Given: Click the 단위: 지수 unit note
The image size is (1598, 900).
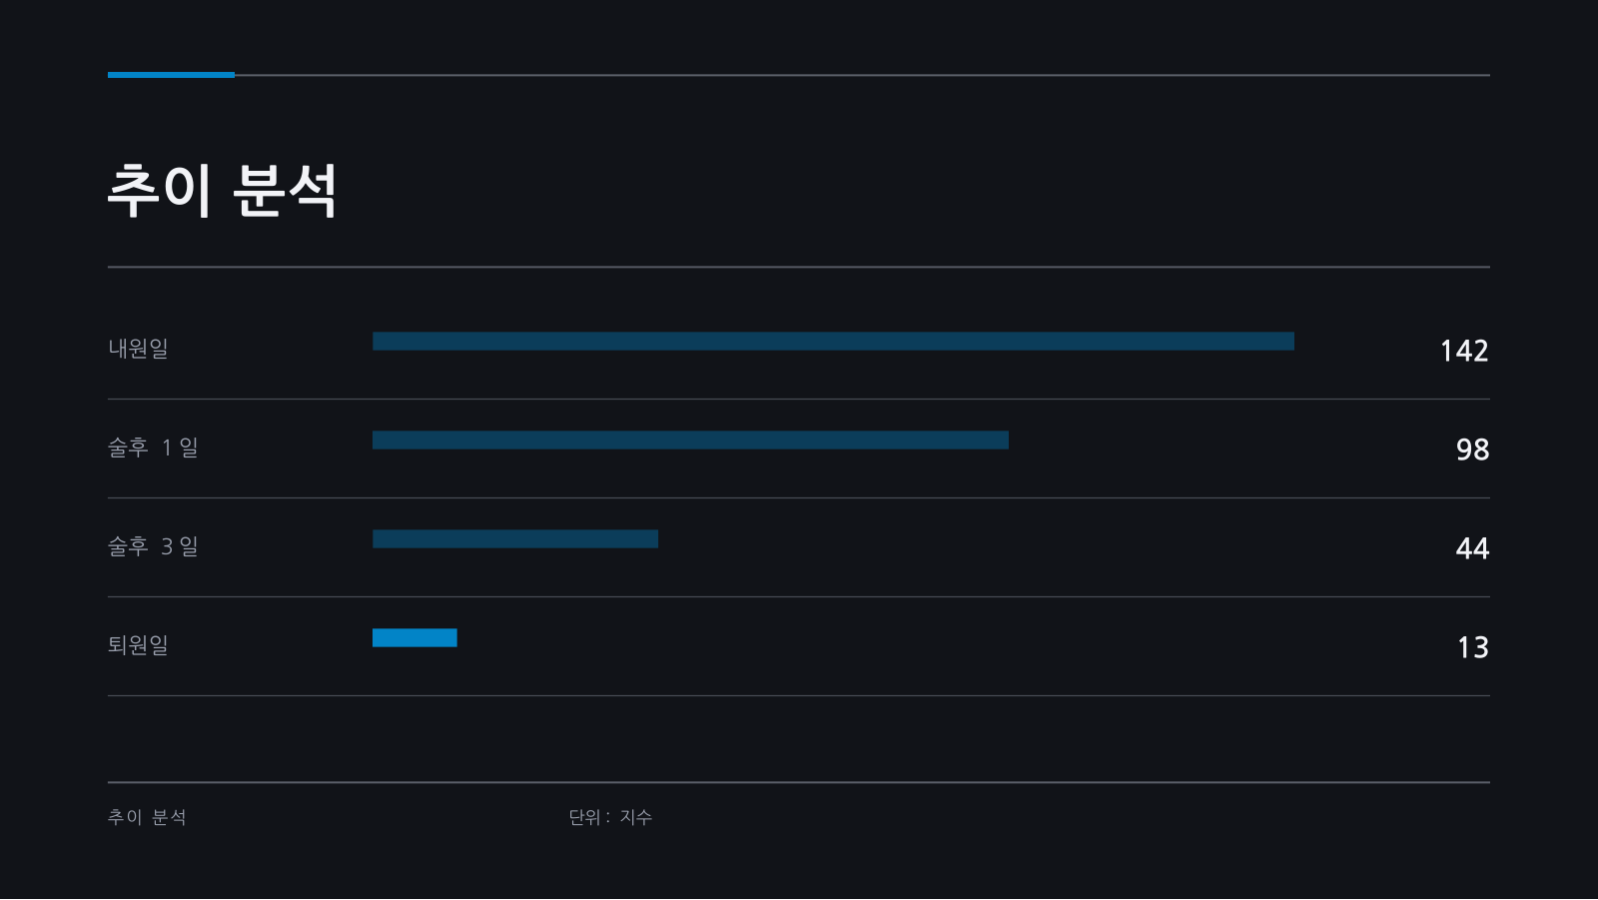Looking at the screenshot, I should click(610, 817).
